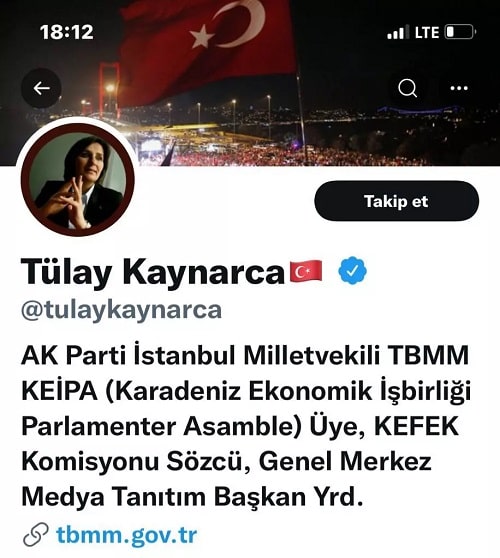
Task: Click the Turkish flag emoji beside the name
Action: click(x=306, y=271)
